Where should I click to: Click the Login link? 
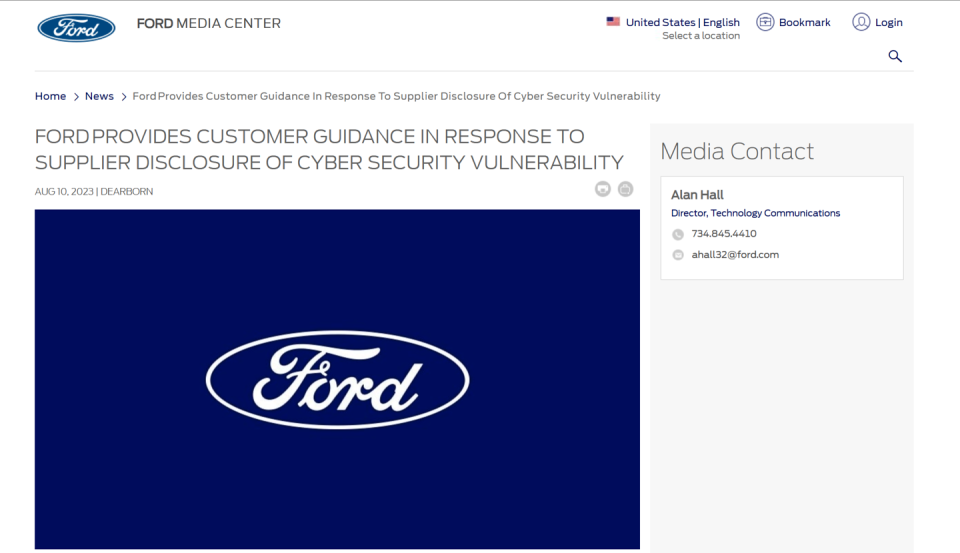click(x=889, y=22)
